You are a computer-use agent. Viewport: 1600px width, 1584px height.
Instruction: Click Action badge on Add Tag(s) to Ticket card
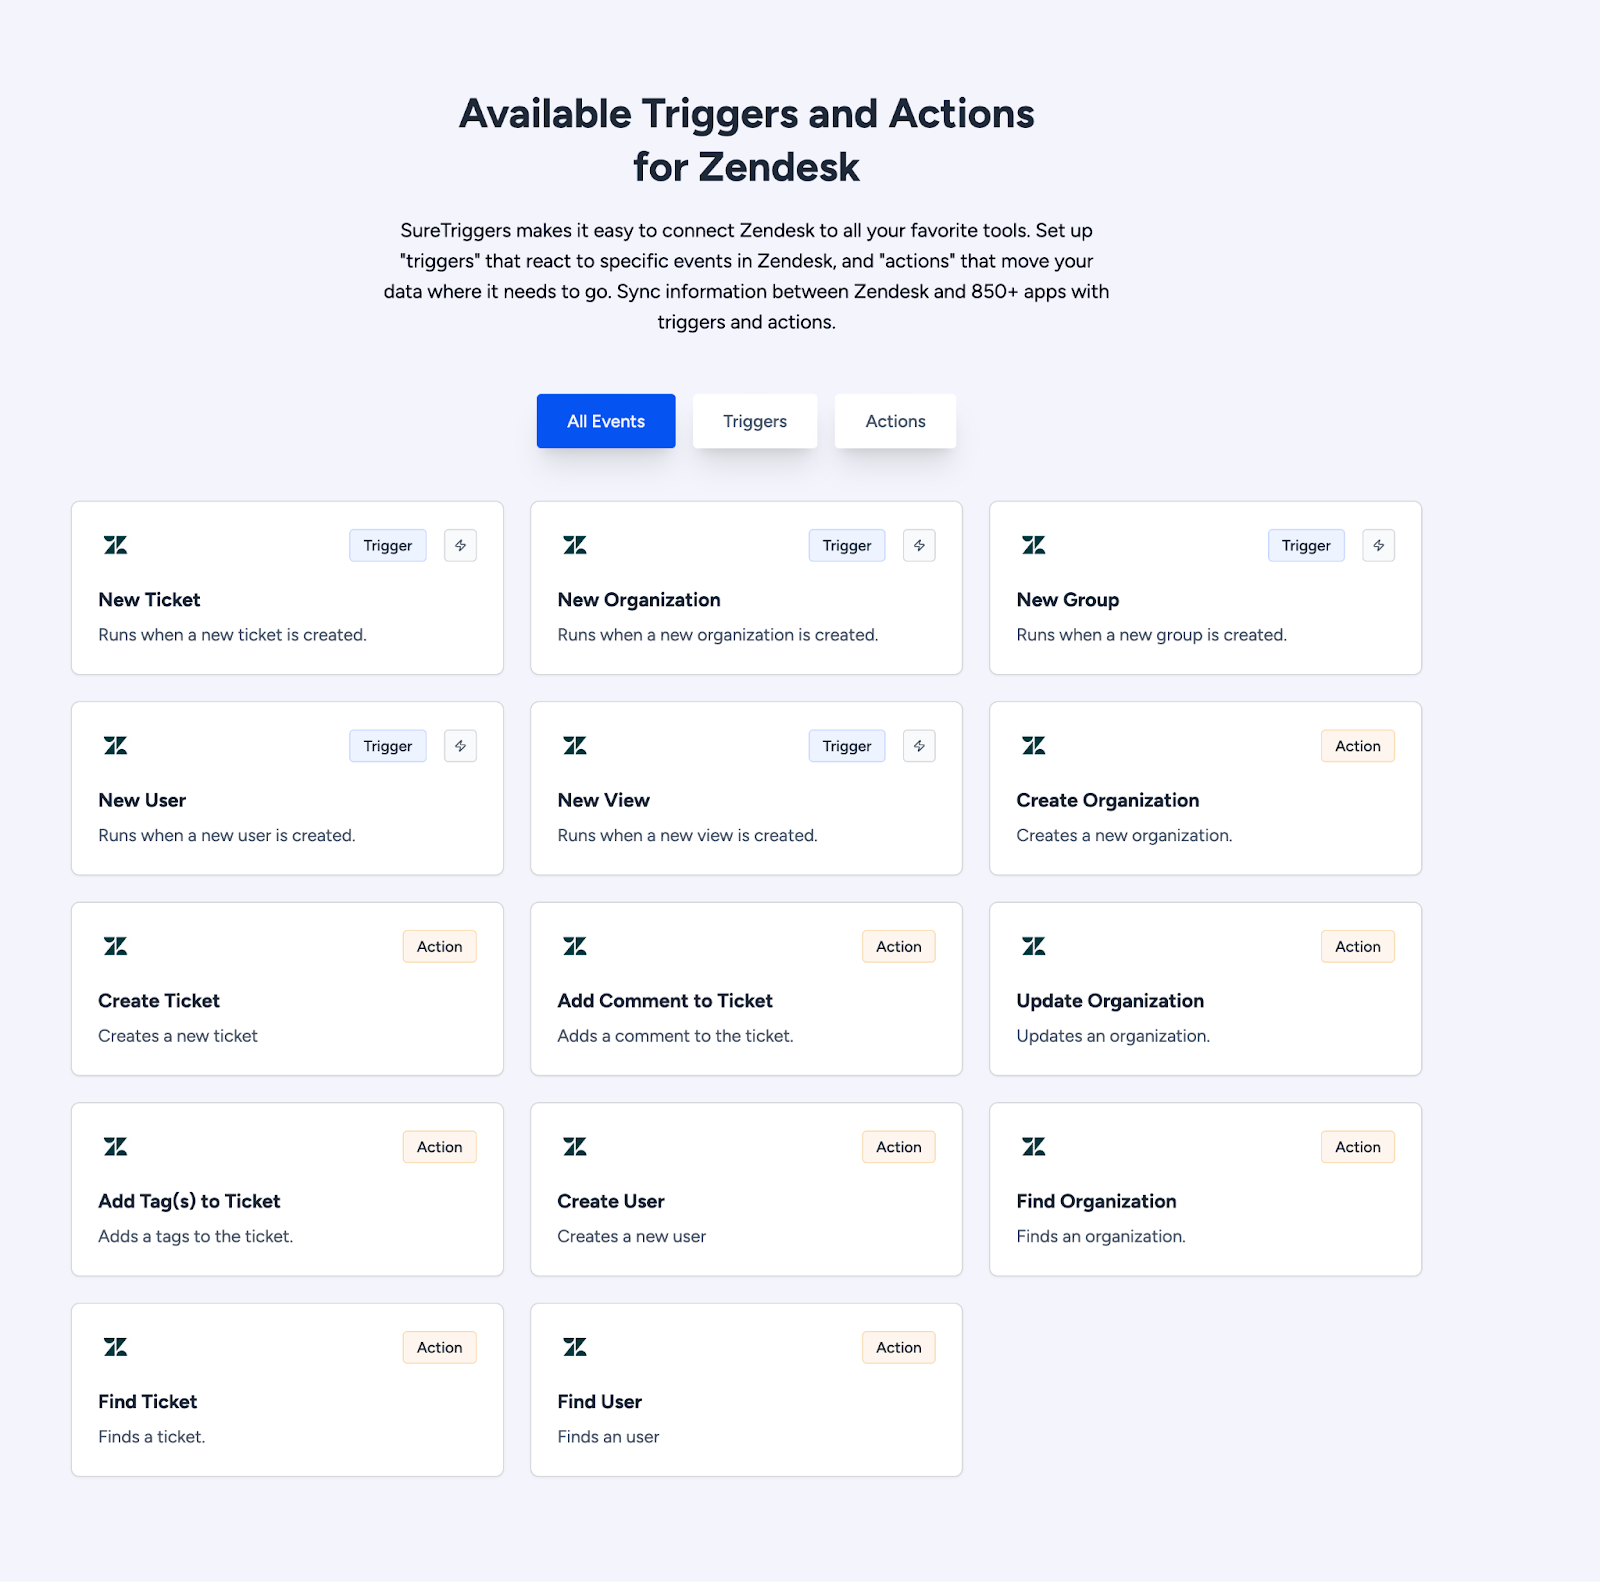click(440, 1147)
